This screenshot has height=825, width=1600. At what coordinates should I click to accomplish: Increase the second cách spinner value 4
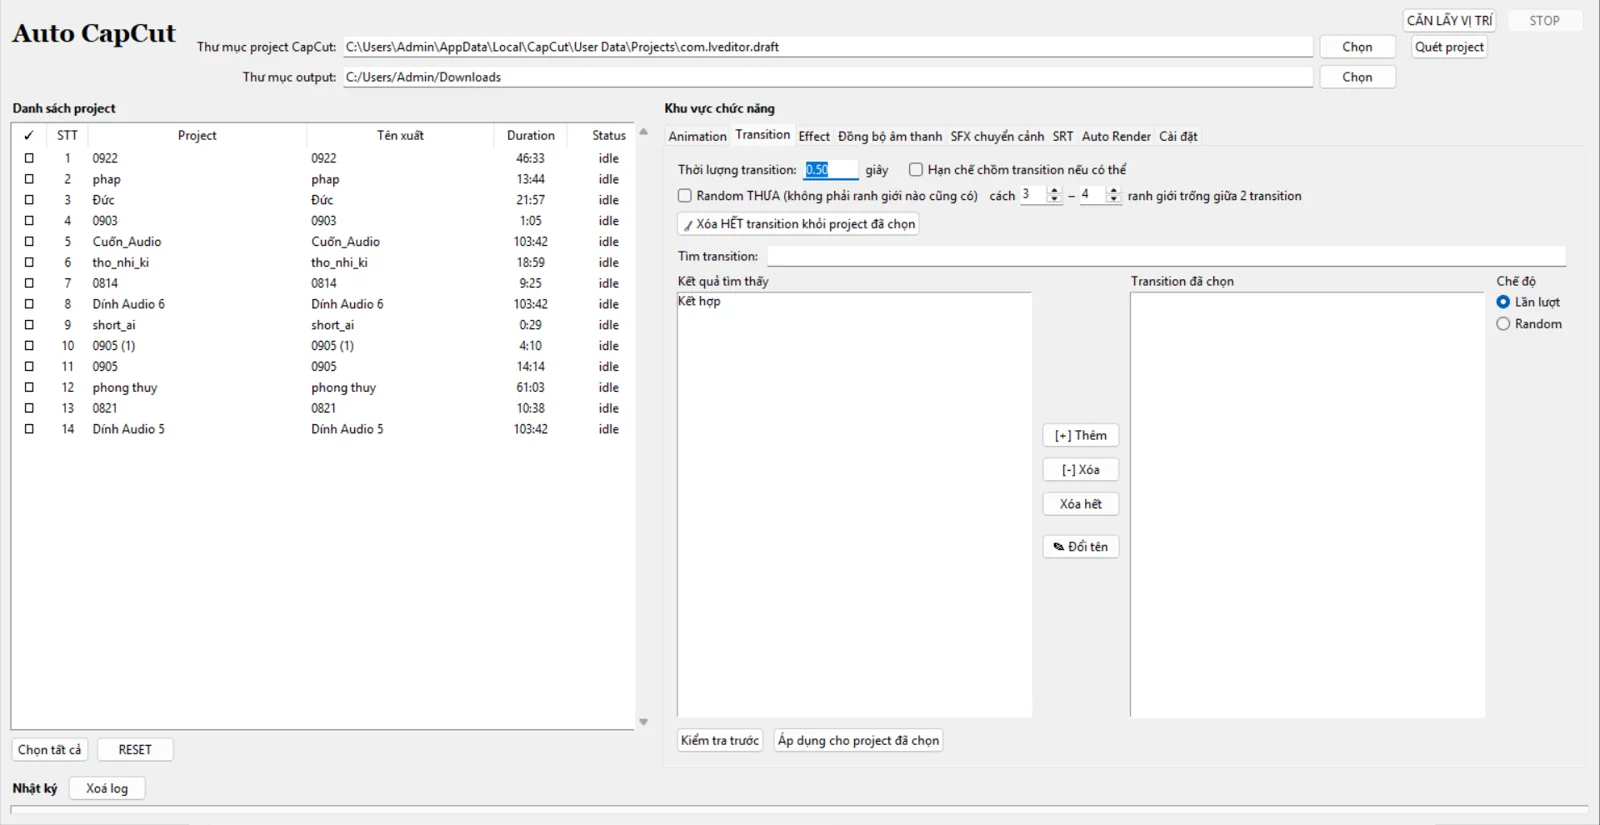1114,191
